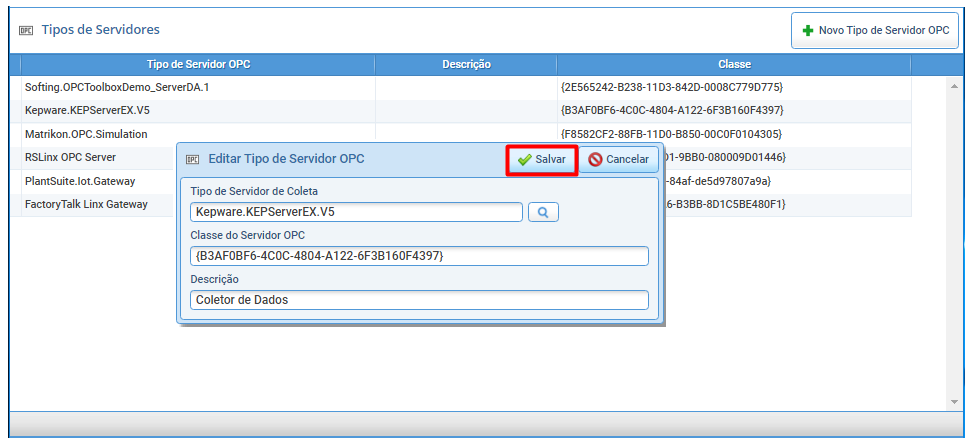Viewport: 972px width, 444px height.
Task: Select the FactoryTalk Linx Gateway row
Action: pos(460,204)
